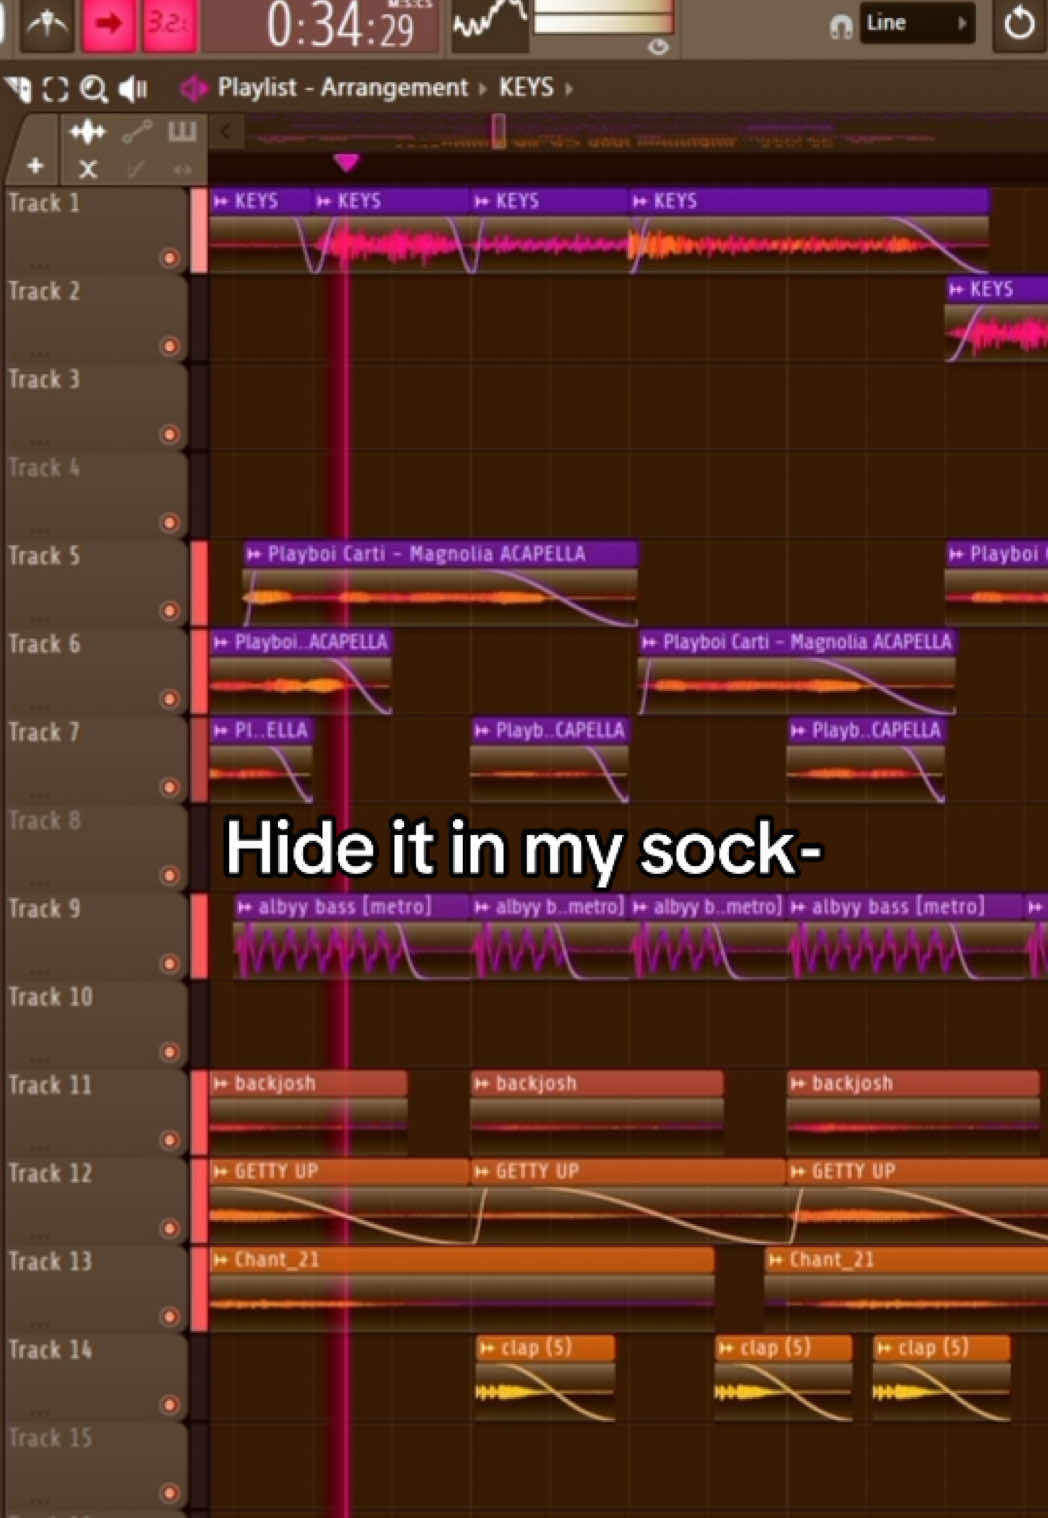Click the oscilloscope waveform display
1048x1518 pixels.
[x=489, y=23]
